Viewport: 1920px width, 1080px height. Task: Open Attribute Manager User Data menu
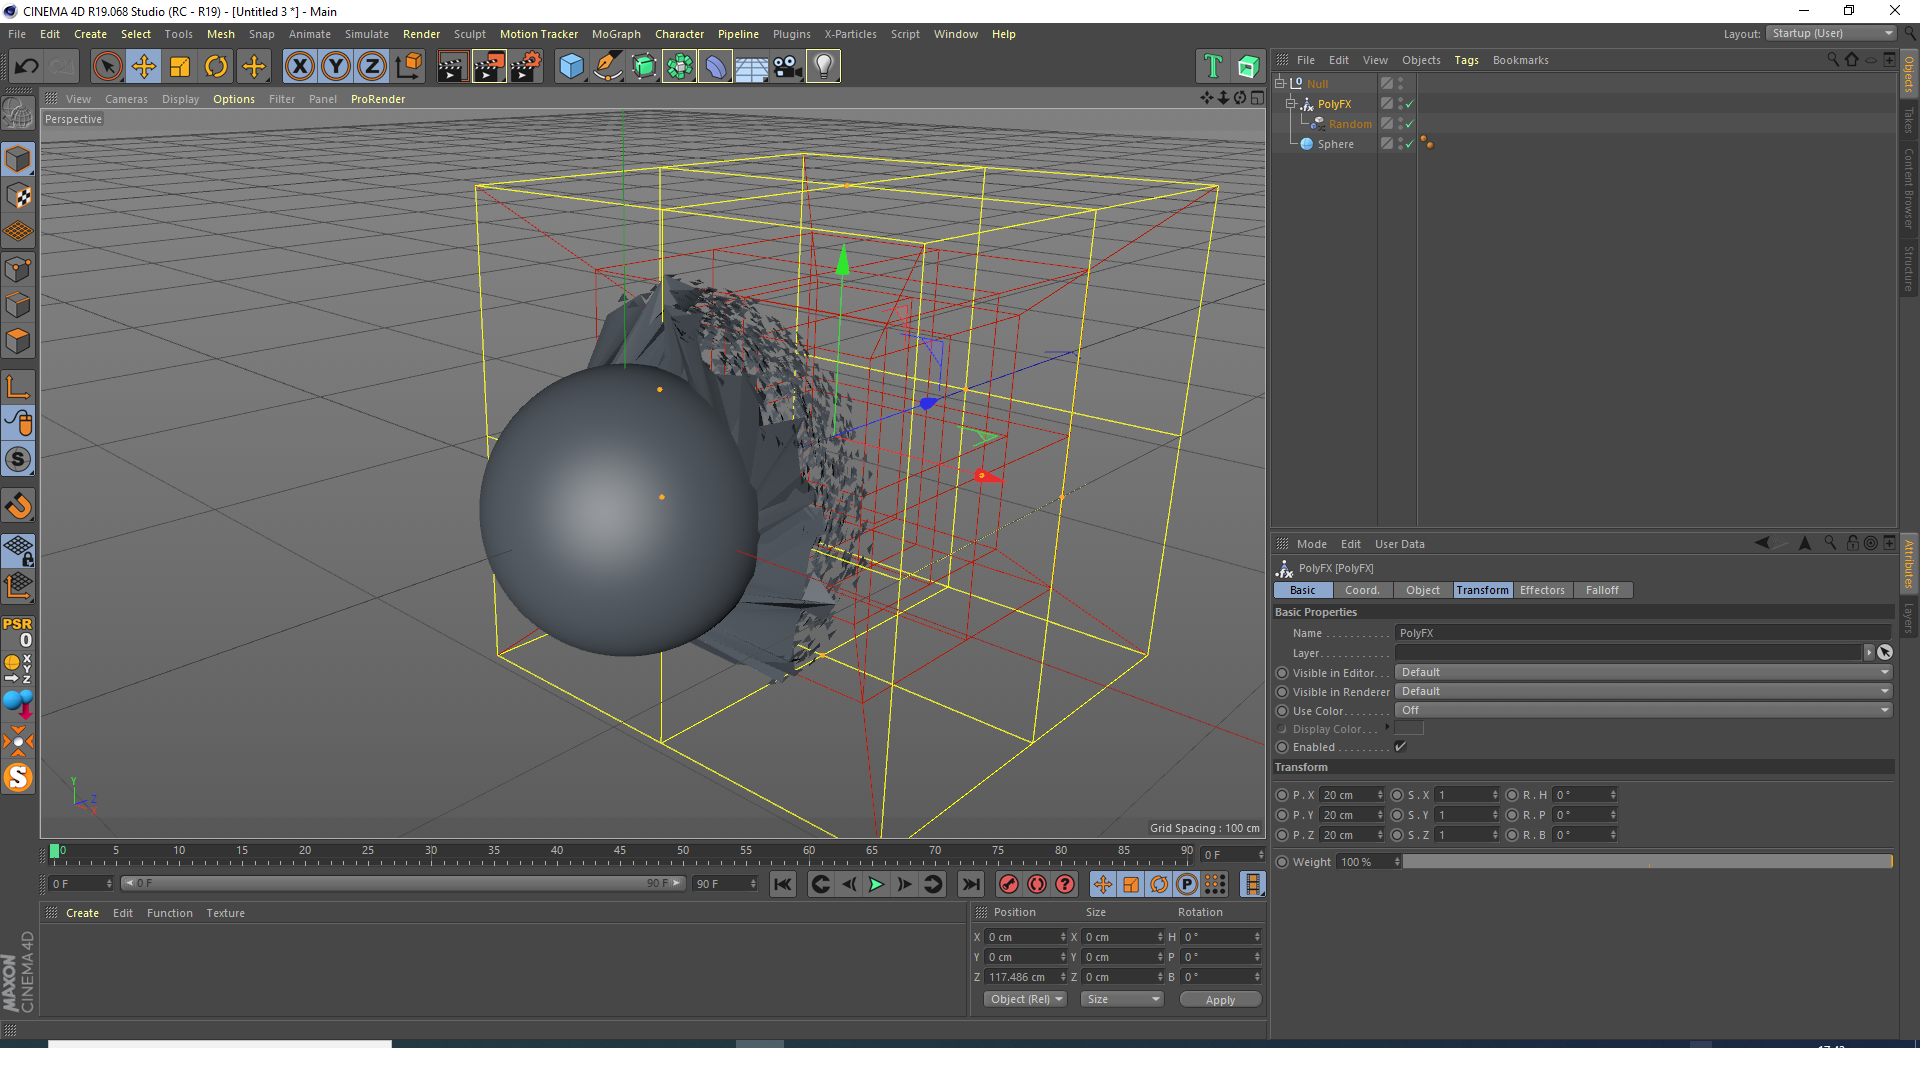click(x=1399, y=544)
